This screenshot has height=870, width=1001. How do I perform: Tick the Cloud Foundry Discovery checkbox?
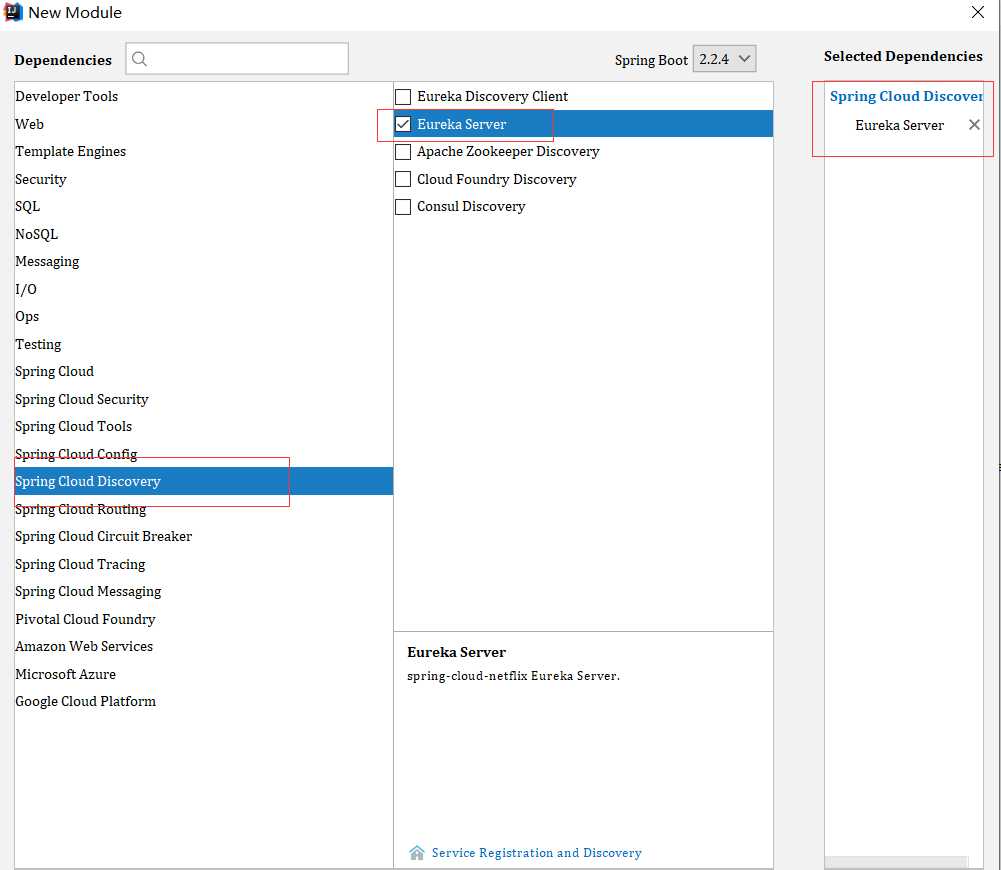(403, 179)
